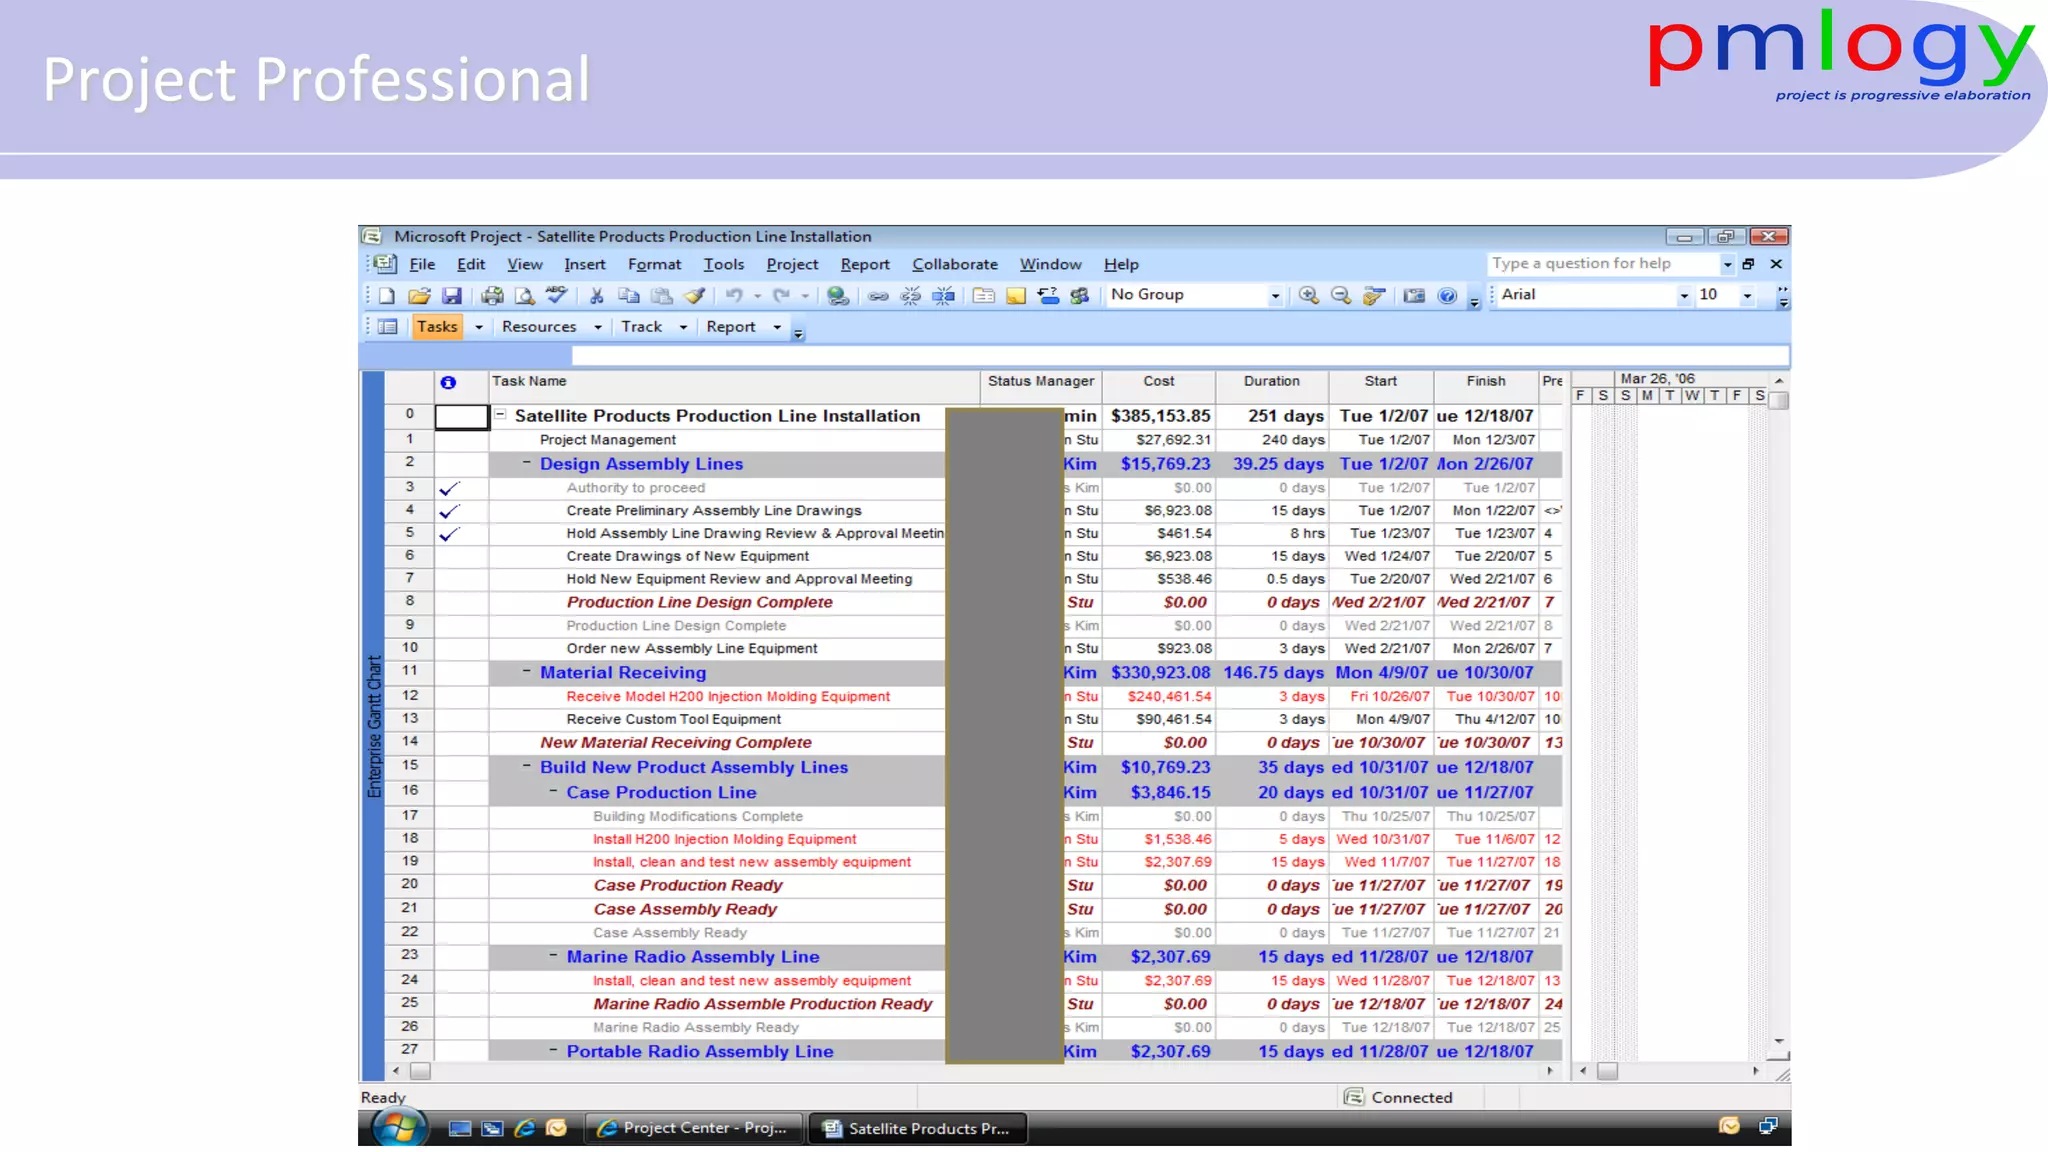Open Print Preview from the toolbar

pyautogui.click(x=524, y=295)
